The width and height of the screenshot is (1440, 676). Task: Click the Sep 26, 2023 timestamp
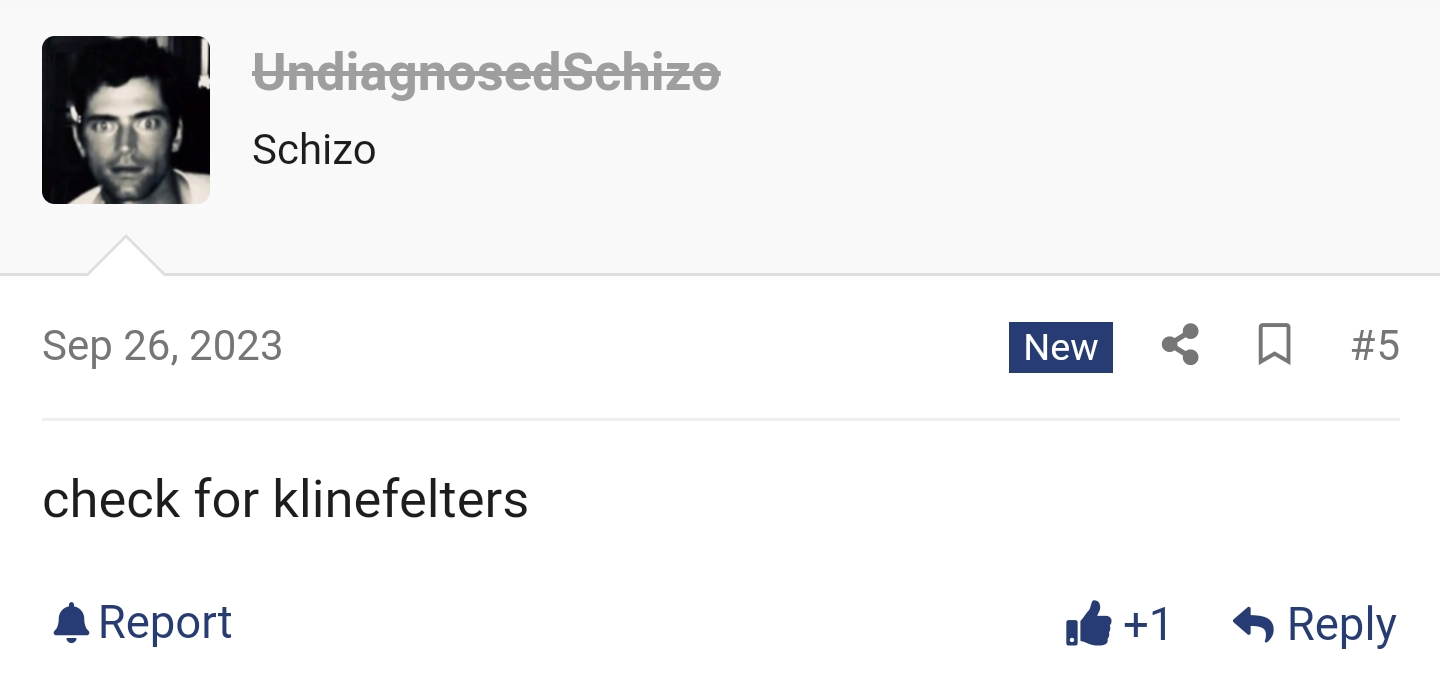pos(162,346)
